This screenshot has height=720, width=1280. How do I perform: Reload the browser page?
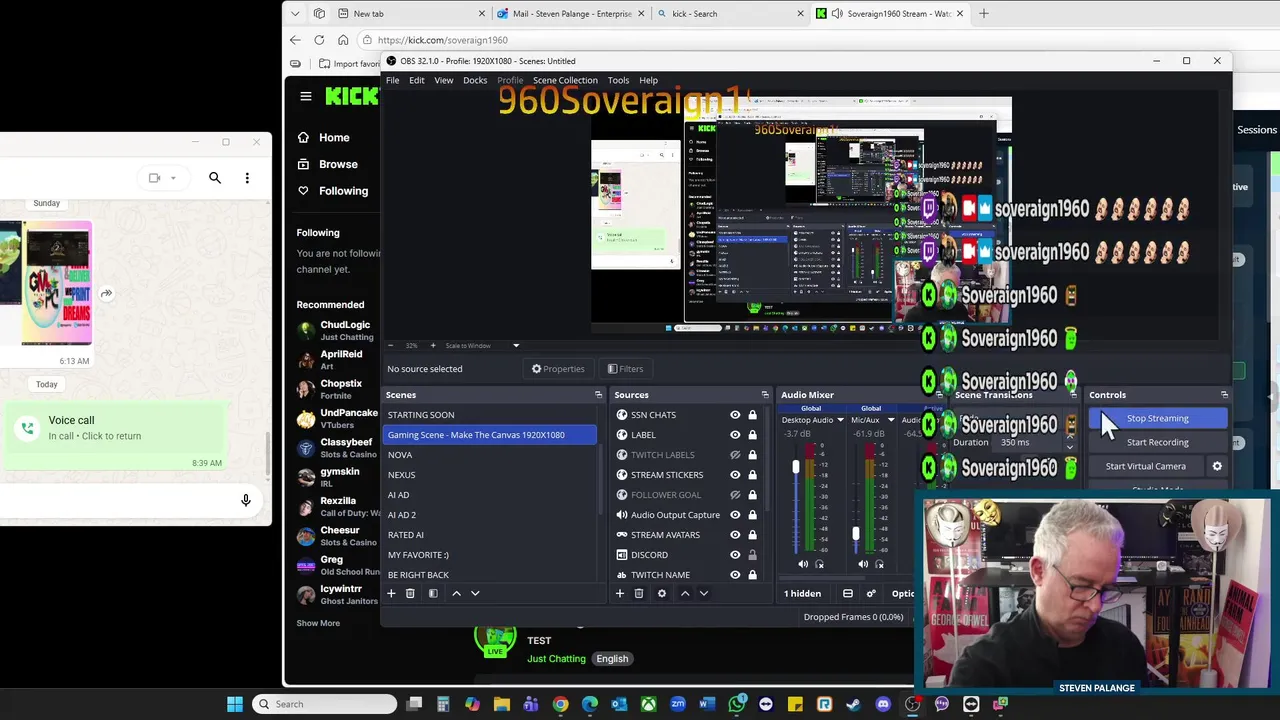pos(319,40)
